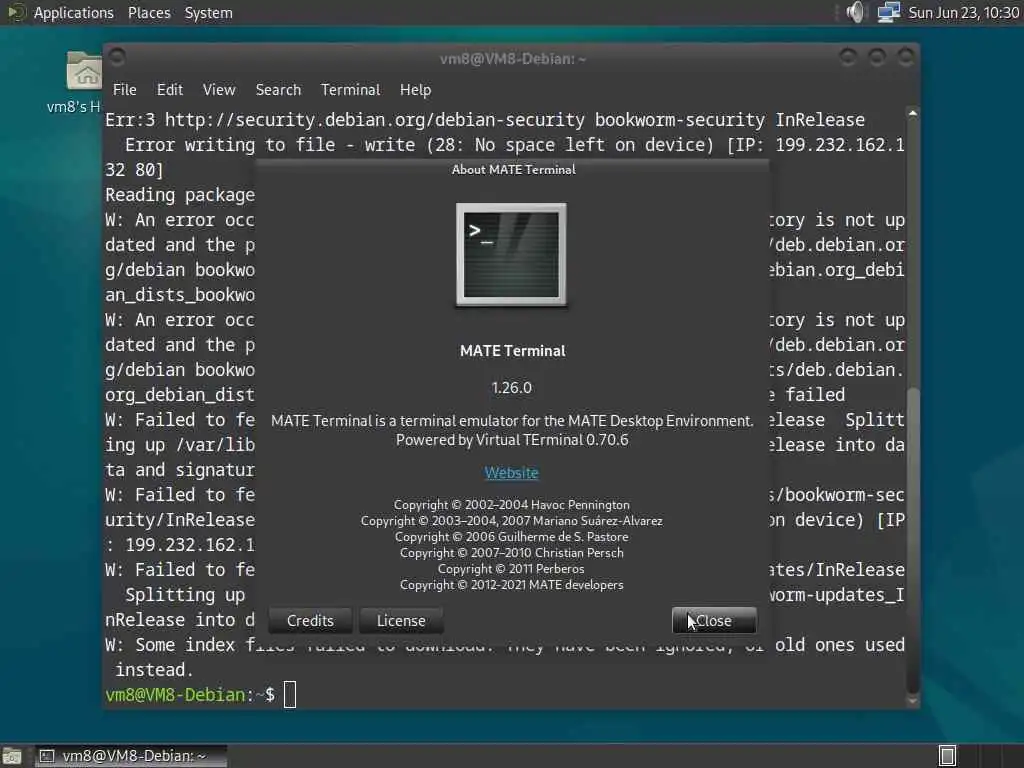Click 'Copyright © 2012-2021 MATE developers' line

(511, 584)
